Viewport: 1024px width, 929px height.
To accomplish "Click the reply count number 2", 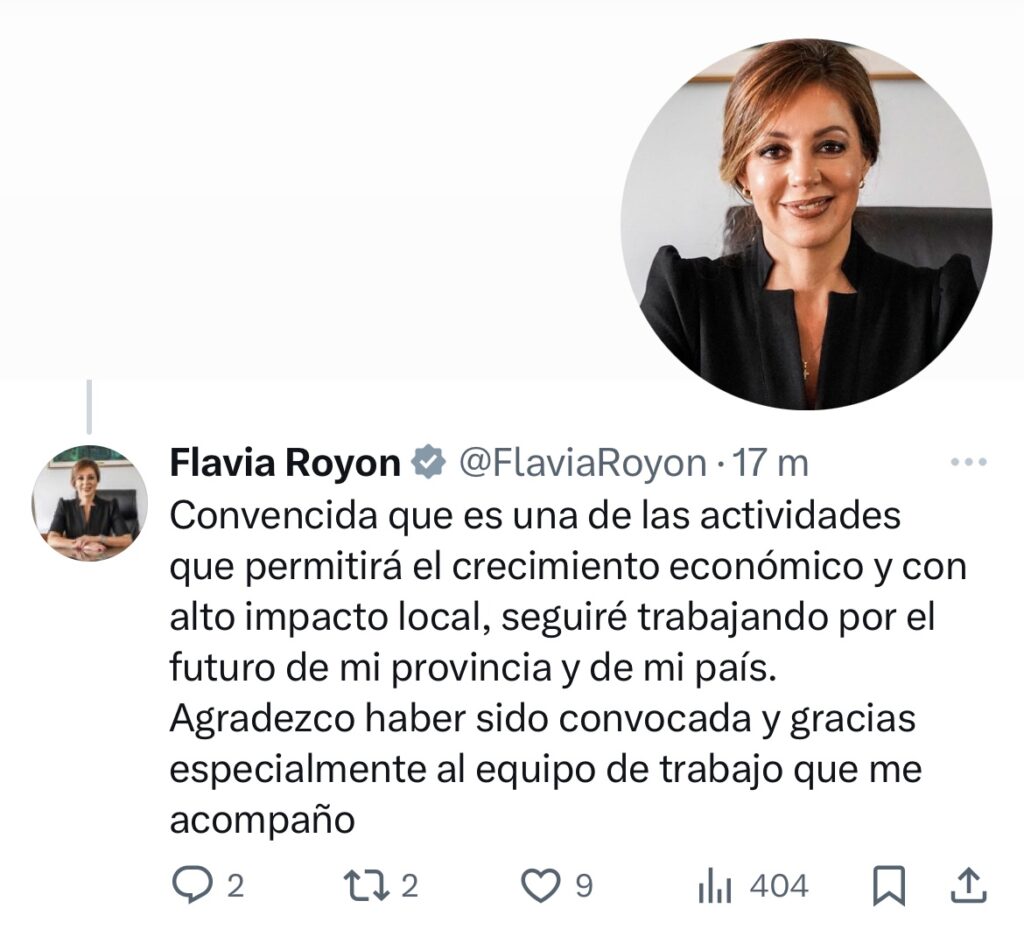I will [x=236, y=887].
